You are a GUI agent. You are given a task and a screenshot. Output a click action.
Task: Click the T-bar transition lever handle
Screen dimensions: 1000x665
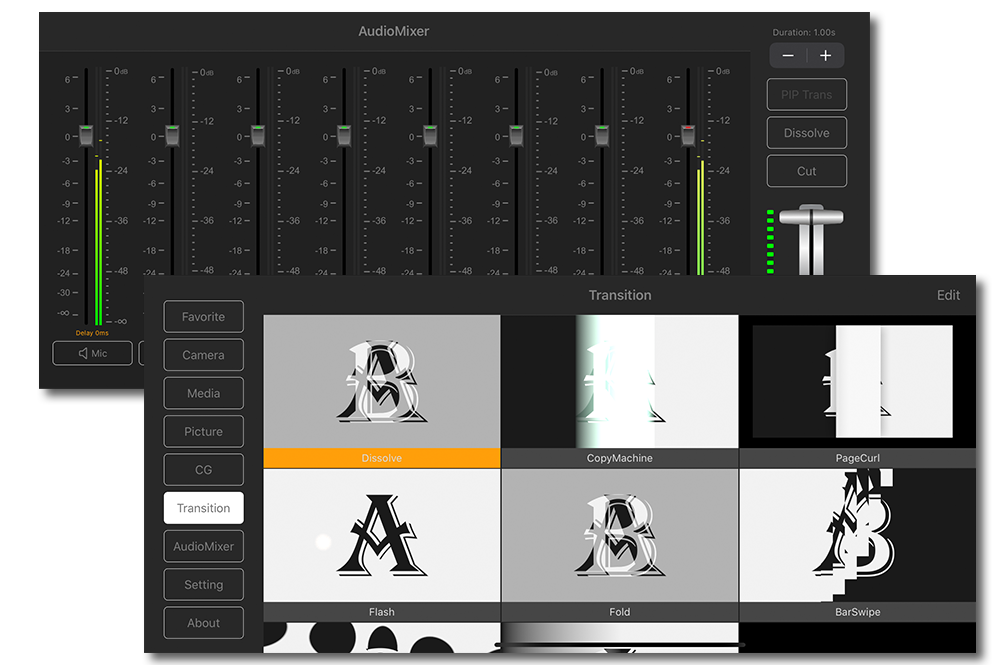(812, 212)
